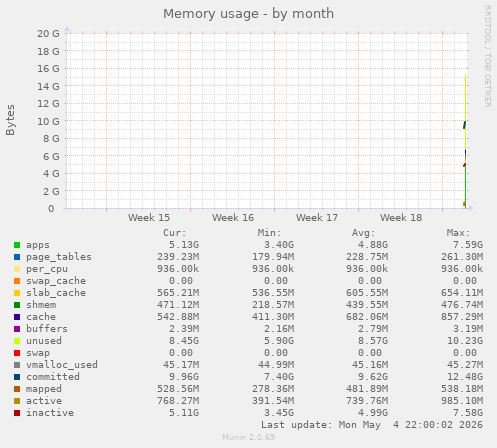
Task: Select the 'slab_cache' legend label
Action: pyautogui.click(x=56, y=293)
